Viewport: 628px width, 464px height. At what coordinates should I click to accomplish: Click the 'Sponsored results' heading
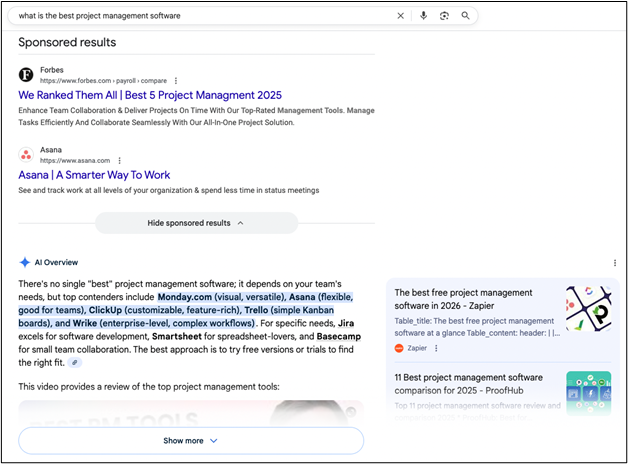(x=67, y=42)
